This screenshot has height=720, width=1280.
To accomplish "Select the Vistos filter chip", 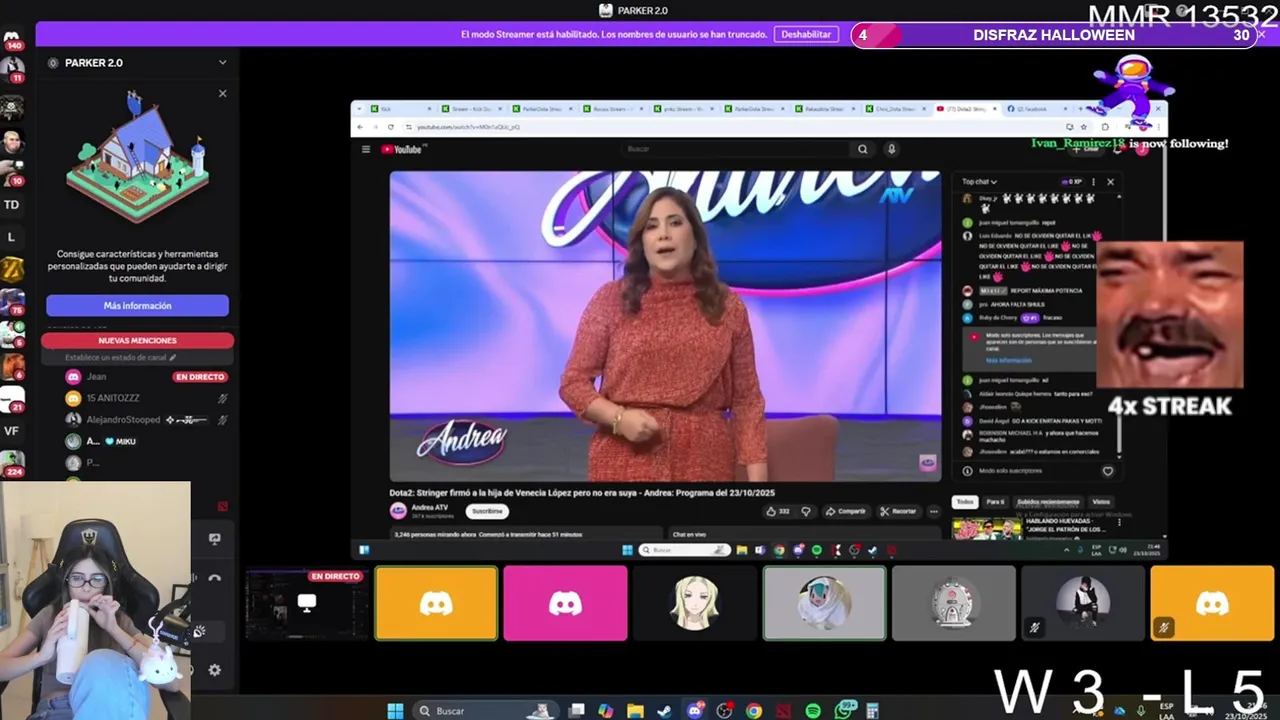I will pyautogui.click(x=1101, y=502).
